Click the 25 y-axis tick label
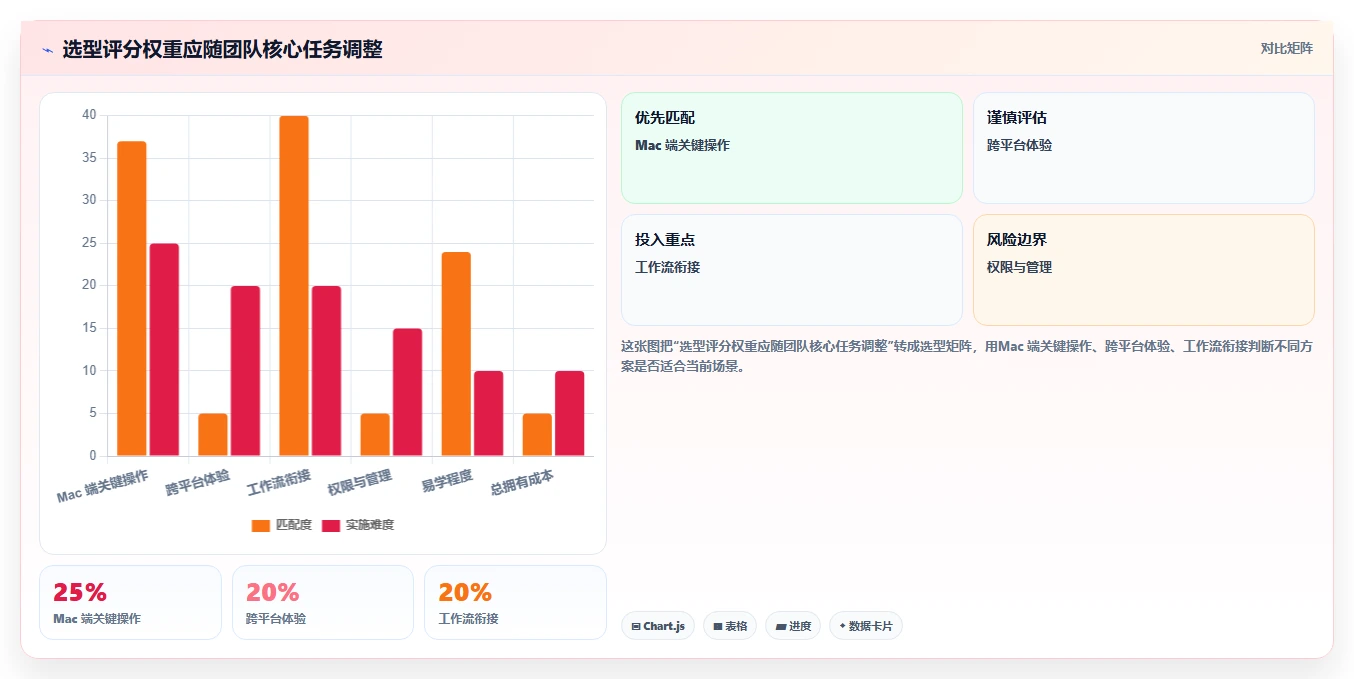 click(89, 243)
